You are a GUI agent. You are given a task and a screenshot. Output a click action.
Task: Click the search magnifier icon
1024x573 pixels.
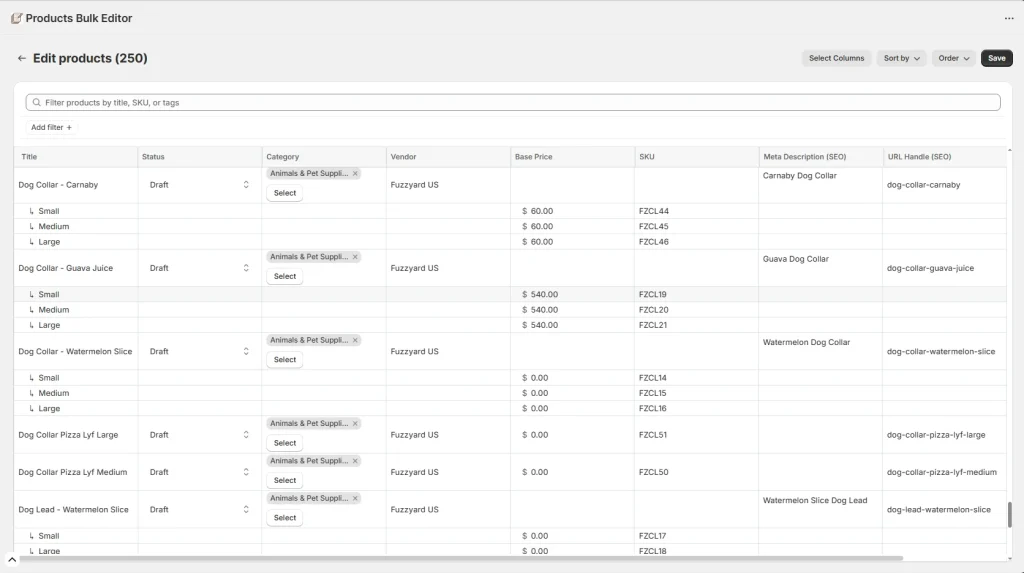pos(37,103)
